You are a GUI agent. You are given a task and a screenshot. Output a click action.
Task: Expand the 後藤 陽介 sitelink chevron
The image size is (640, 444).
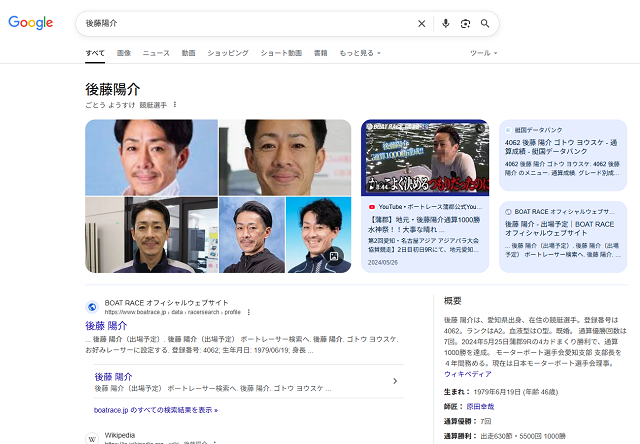[395, 381]
